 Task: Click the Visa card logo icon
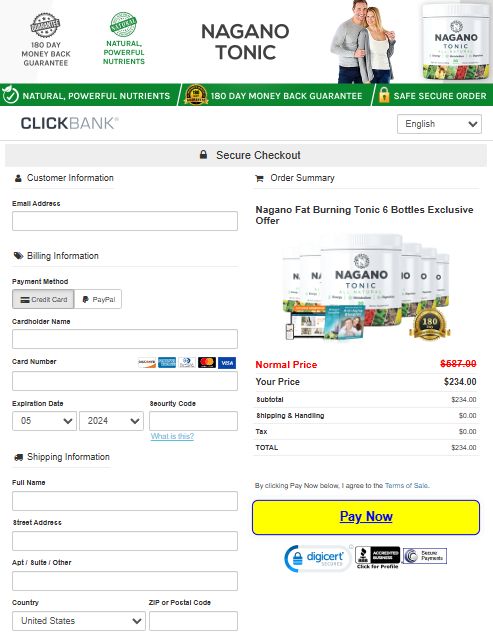(227, 363)
